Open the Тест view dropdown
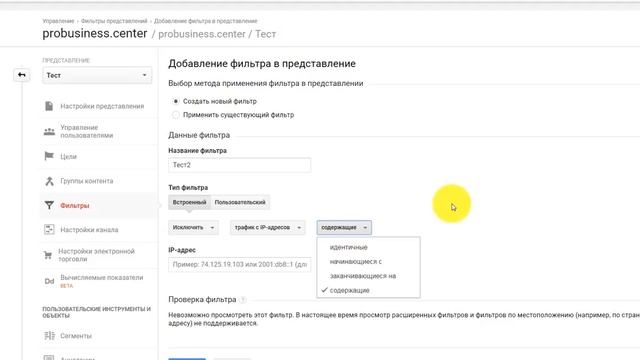The image size is (640, 360). 97,75
